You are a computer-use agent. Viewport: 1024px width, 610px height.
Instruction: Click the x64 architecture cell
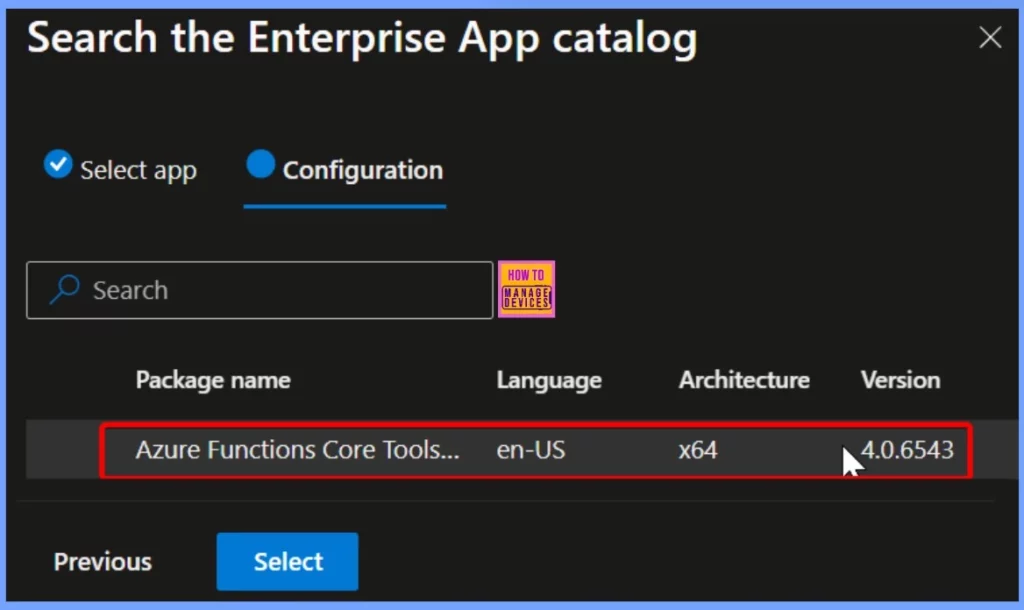click(697, 450)
